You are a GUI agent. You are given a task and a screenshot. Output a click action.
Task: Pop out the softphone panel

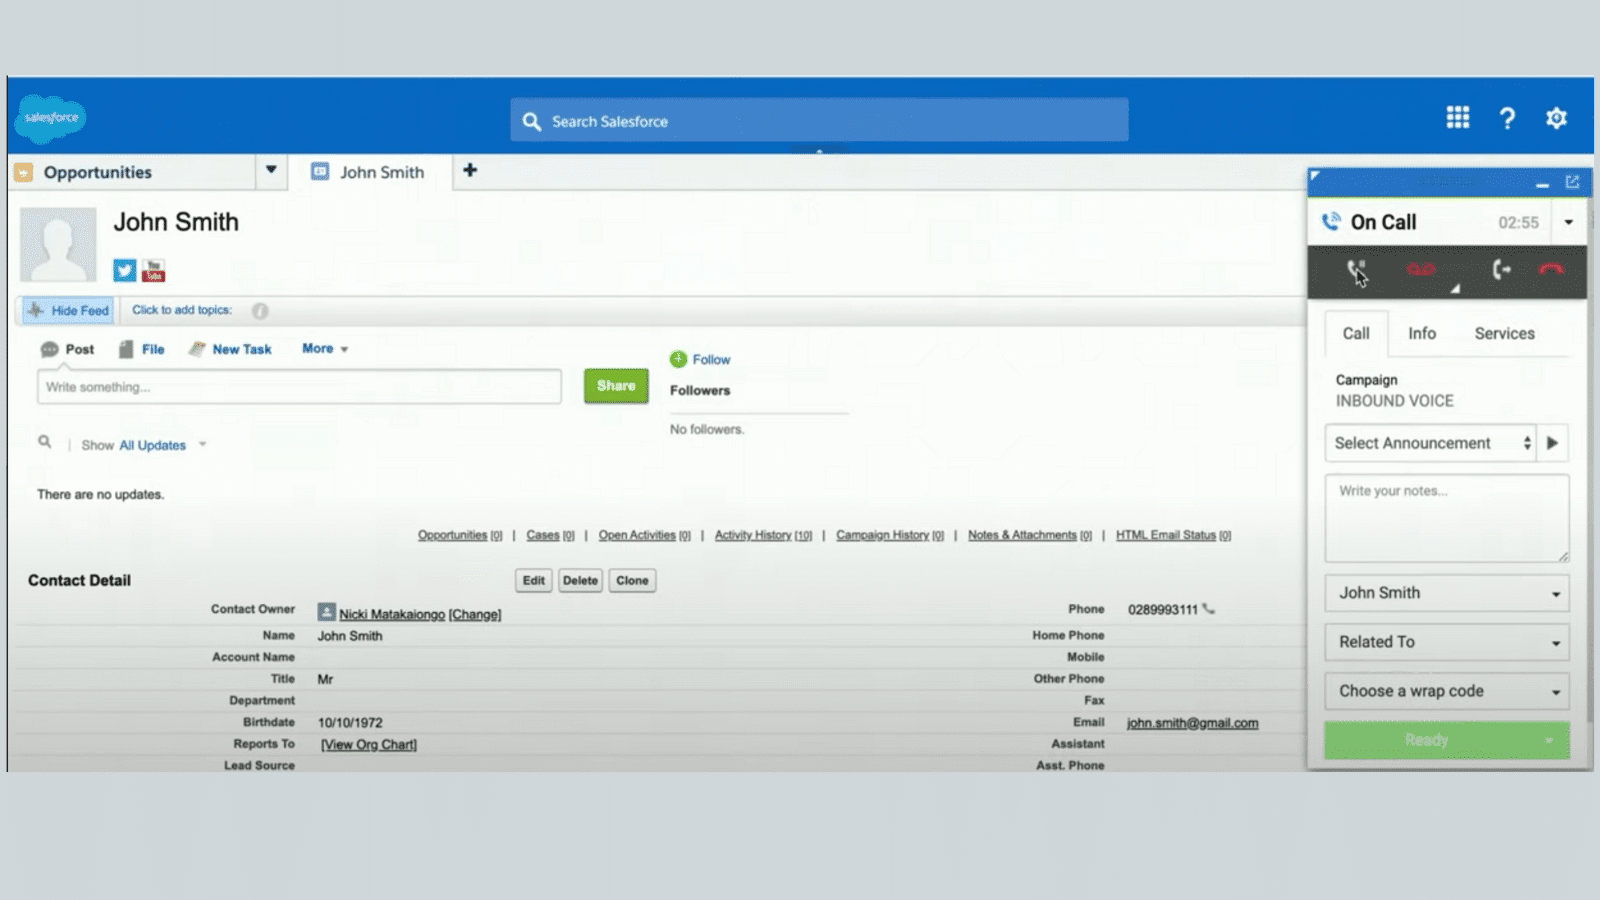1572,182
